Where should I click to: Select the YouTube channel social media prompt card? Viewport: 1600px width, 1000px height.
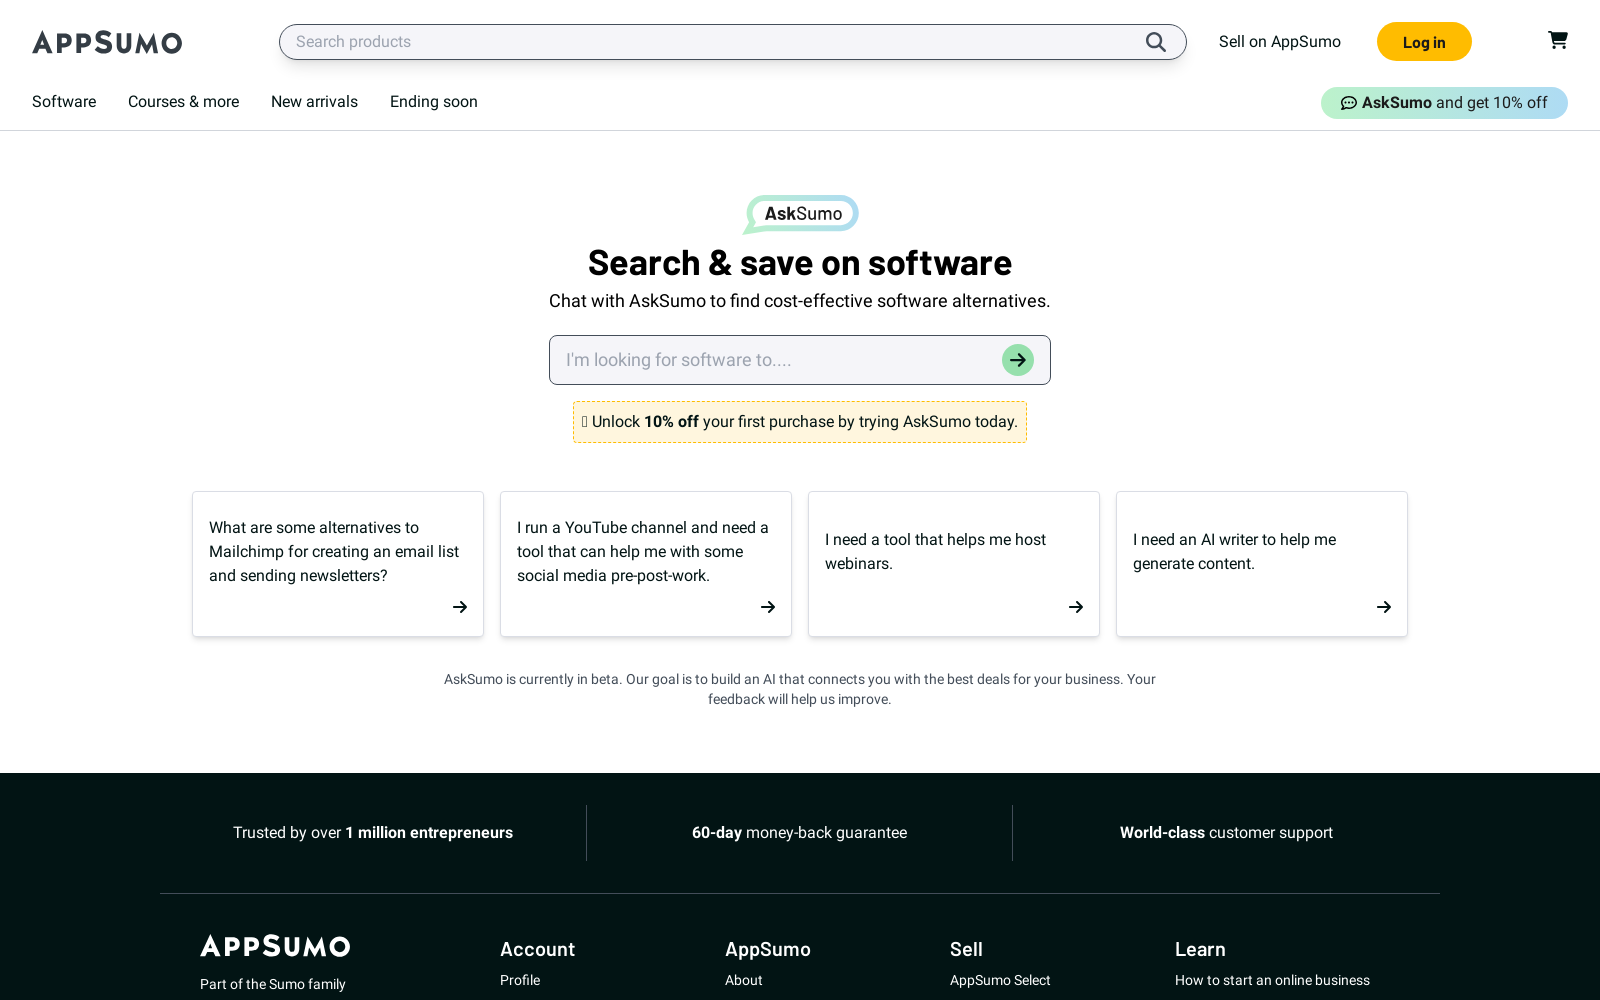tap(646, 564)
